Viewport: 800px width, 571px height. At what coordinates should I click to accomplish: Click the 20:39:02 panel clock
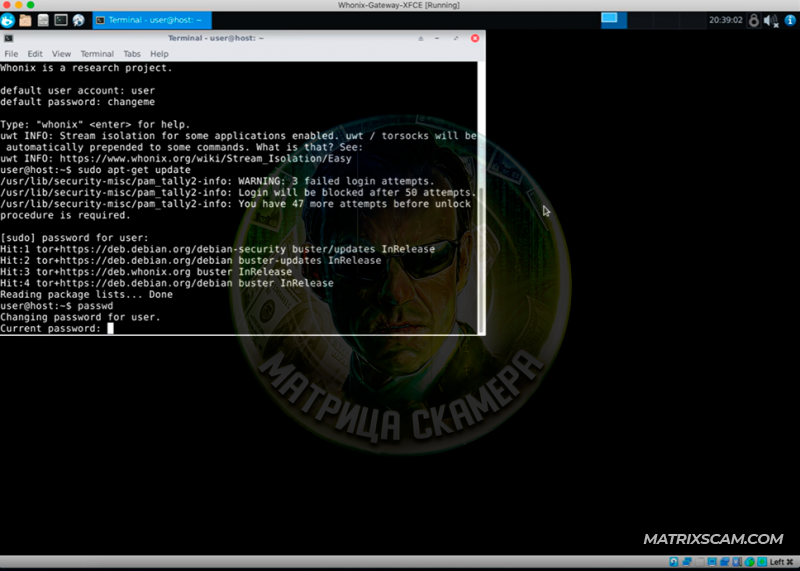click(x=726, y=20)
